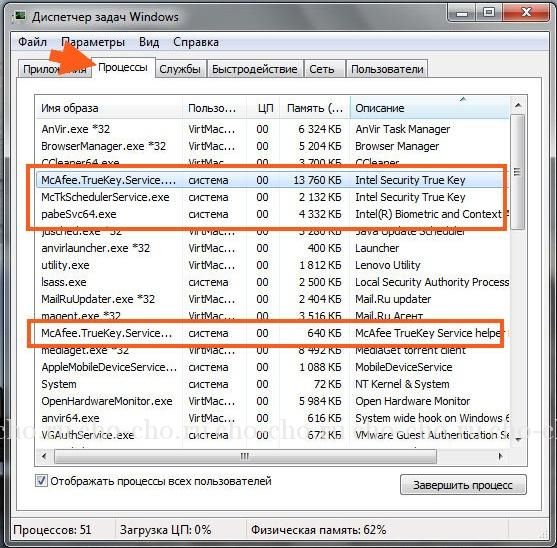Select the VGAuthService.exe process

click(272, 435)
